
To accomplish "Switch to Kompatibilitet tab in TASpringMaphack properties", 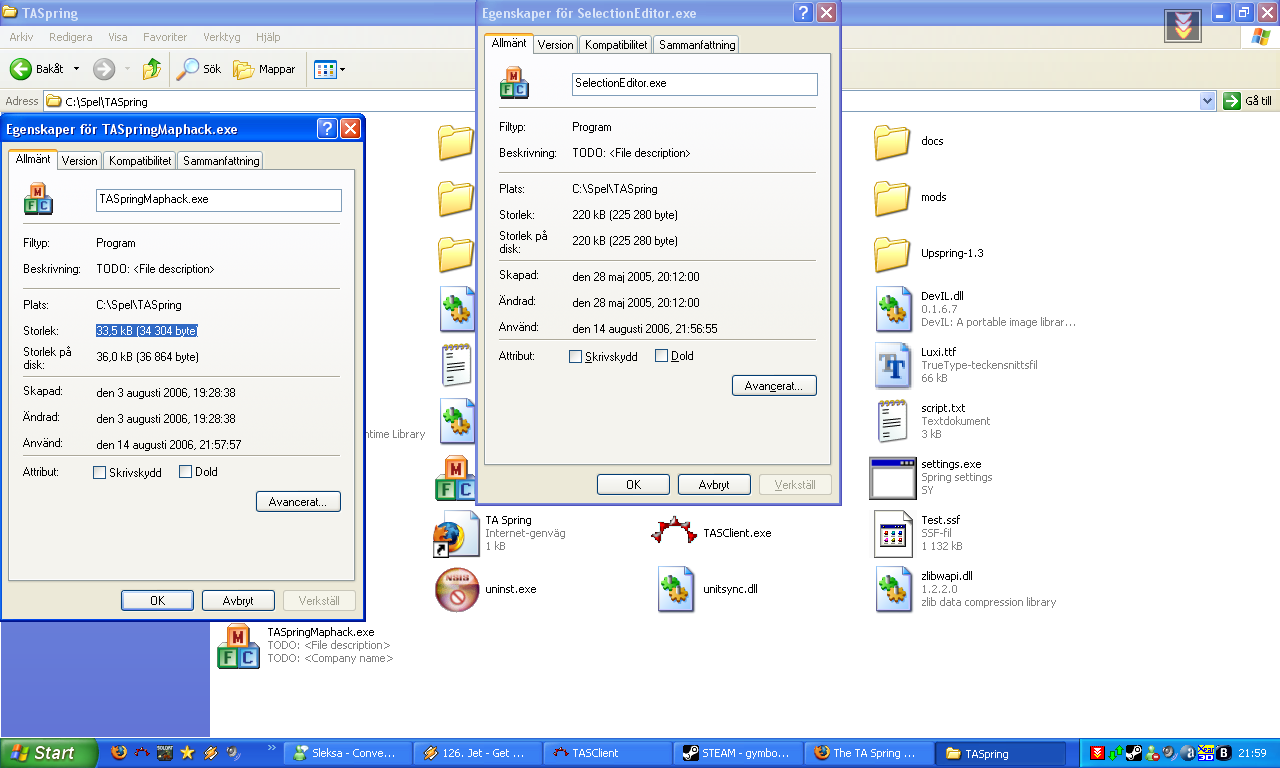I will point(141,161).
